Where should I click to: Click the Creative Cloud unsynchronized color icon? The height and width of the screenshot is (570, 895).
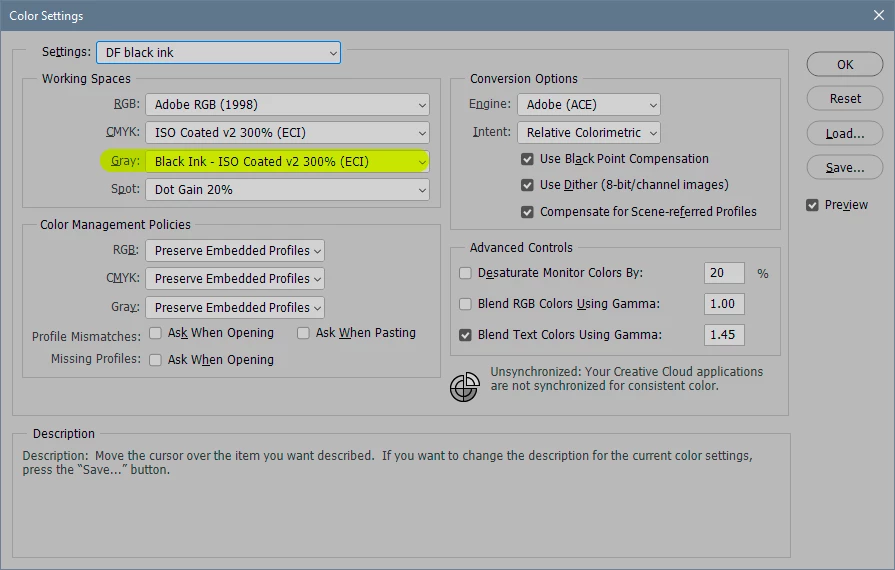(464, 387)
